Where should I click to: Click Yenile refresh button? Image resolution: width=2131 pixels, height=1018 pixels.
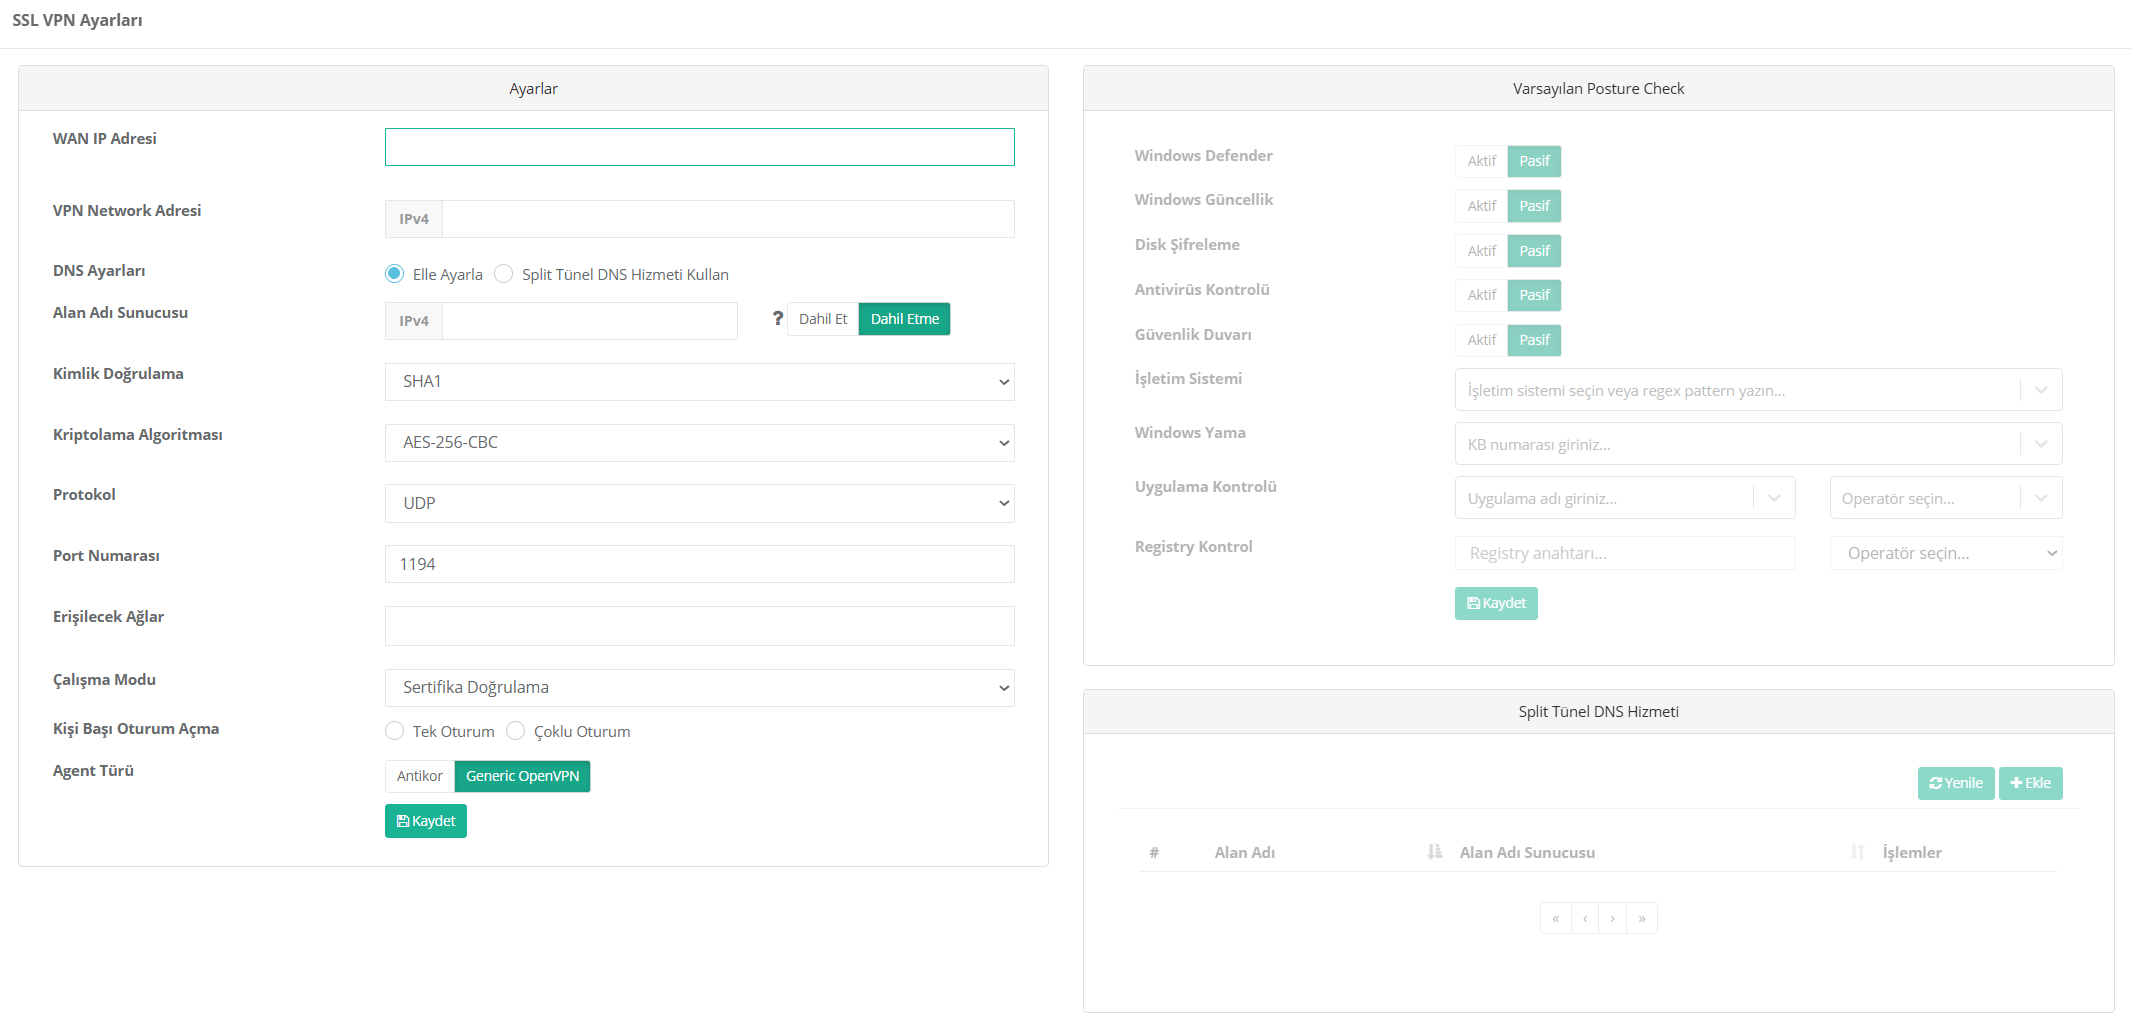[1955, 783]
